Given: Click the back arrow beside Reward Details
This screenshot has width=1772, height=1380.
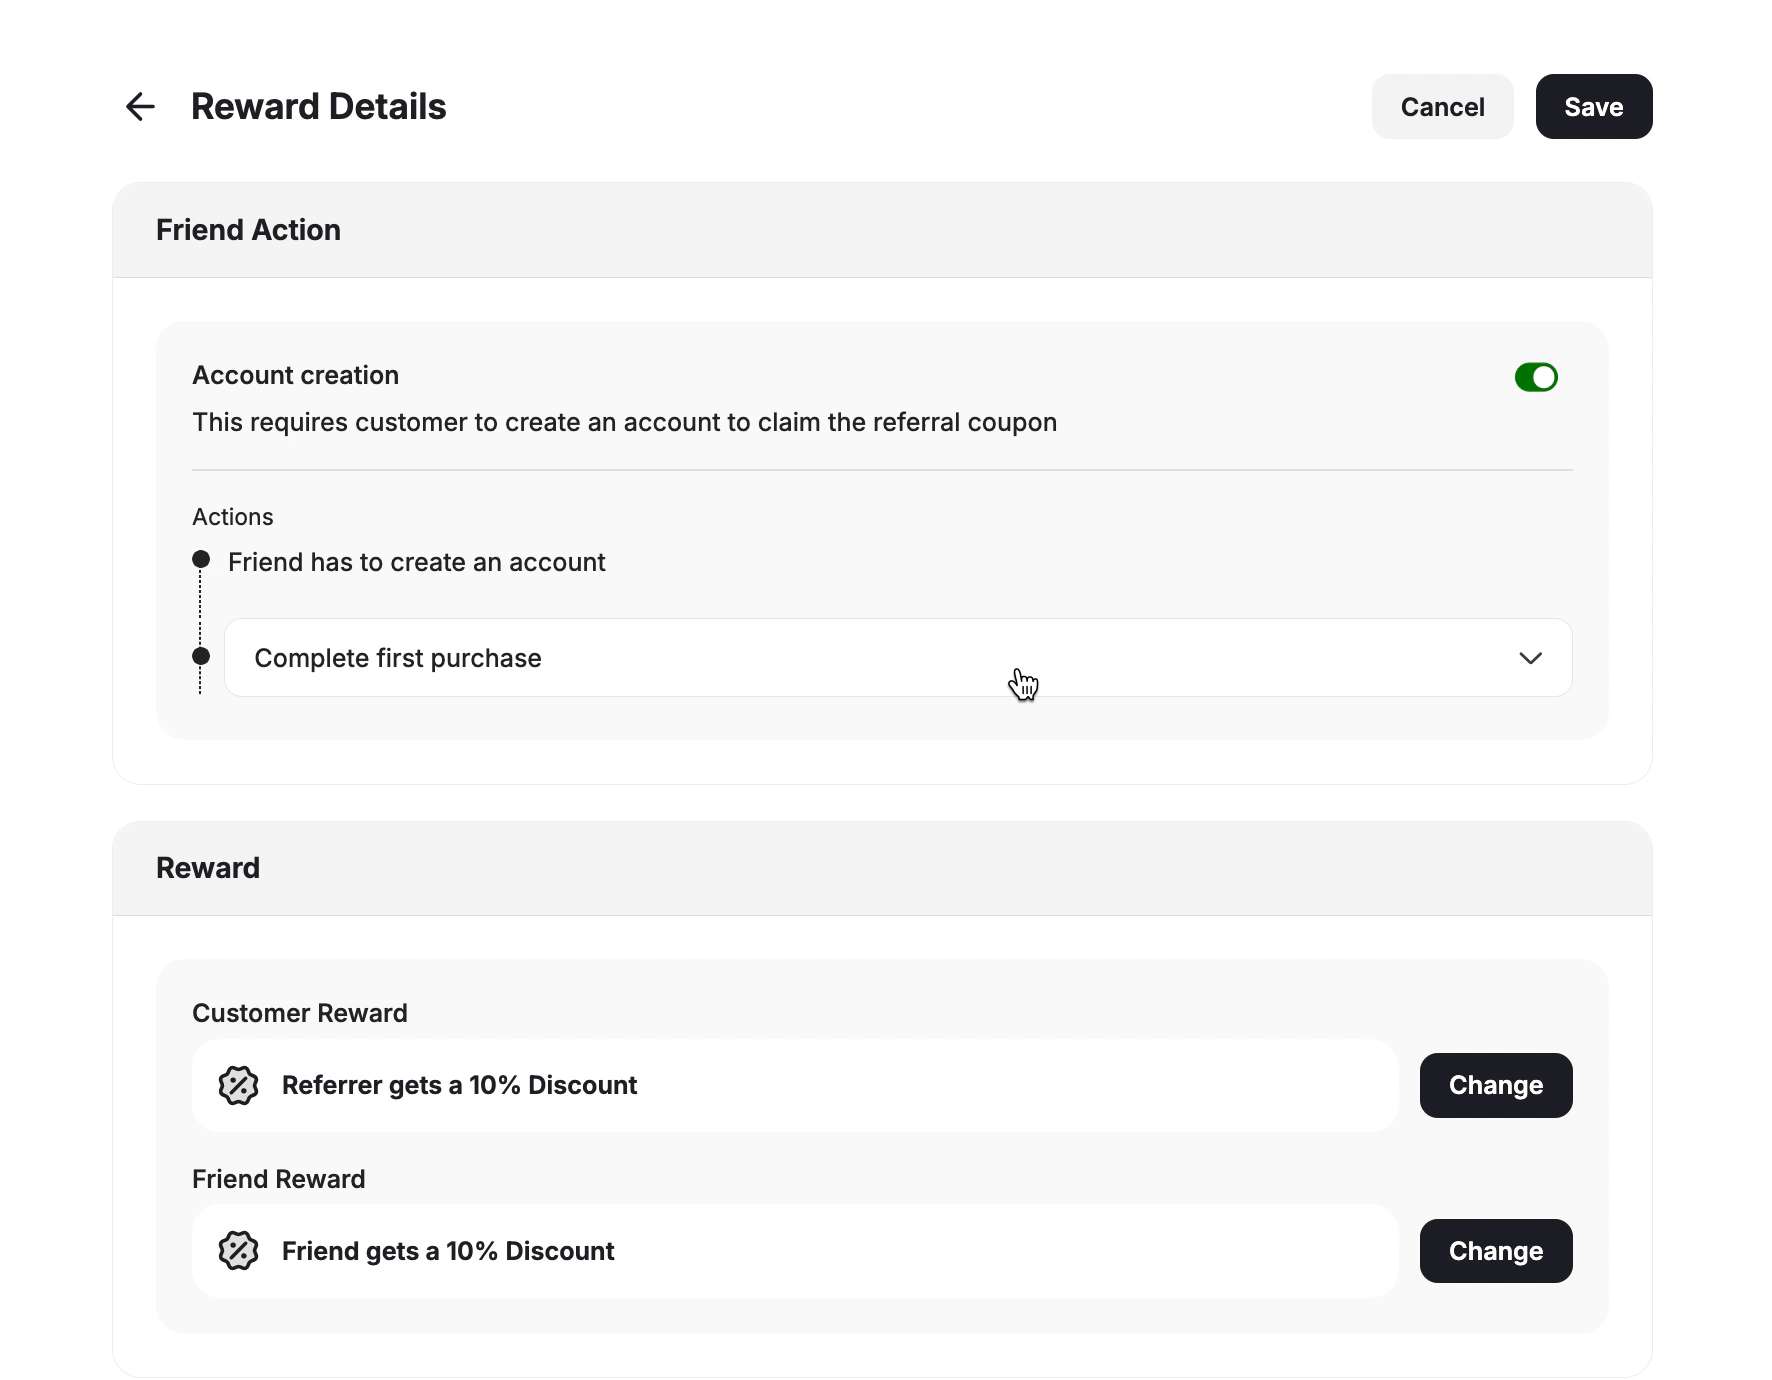Looking at the screenshot, I should point(140,106).
